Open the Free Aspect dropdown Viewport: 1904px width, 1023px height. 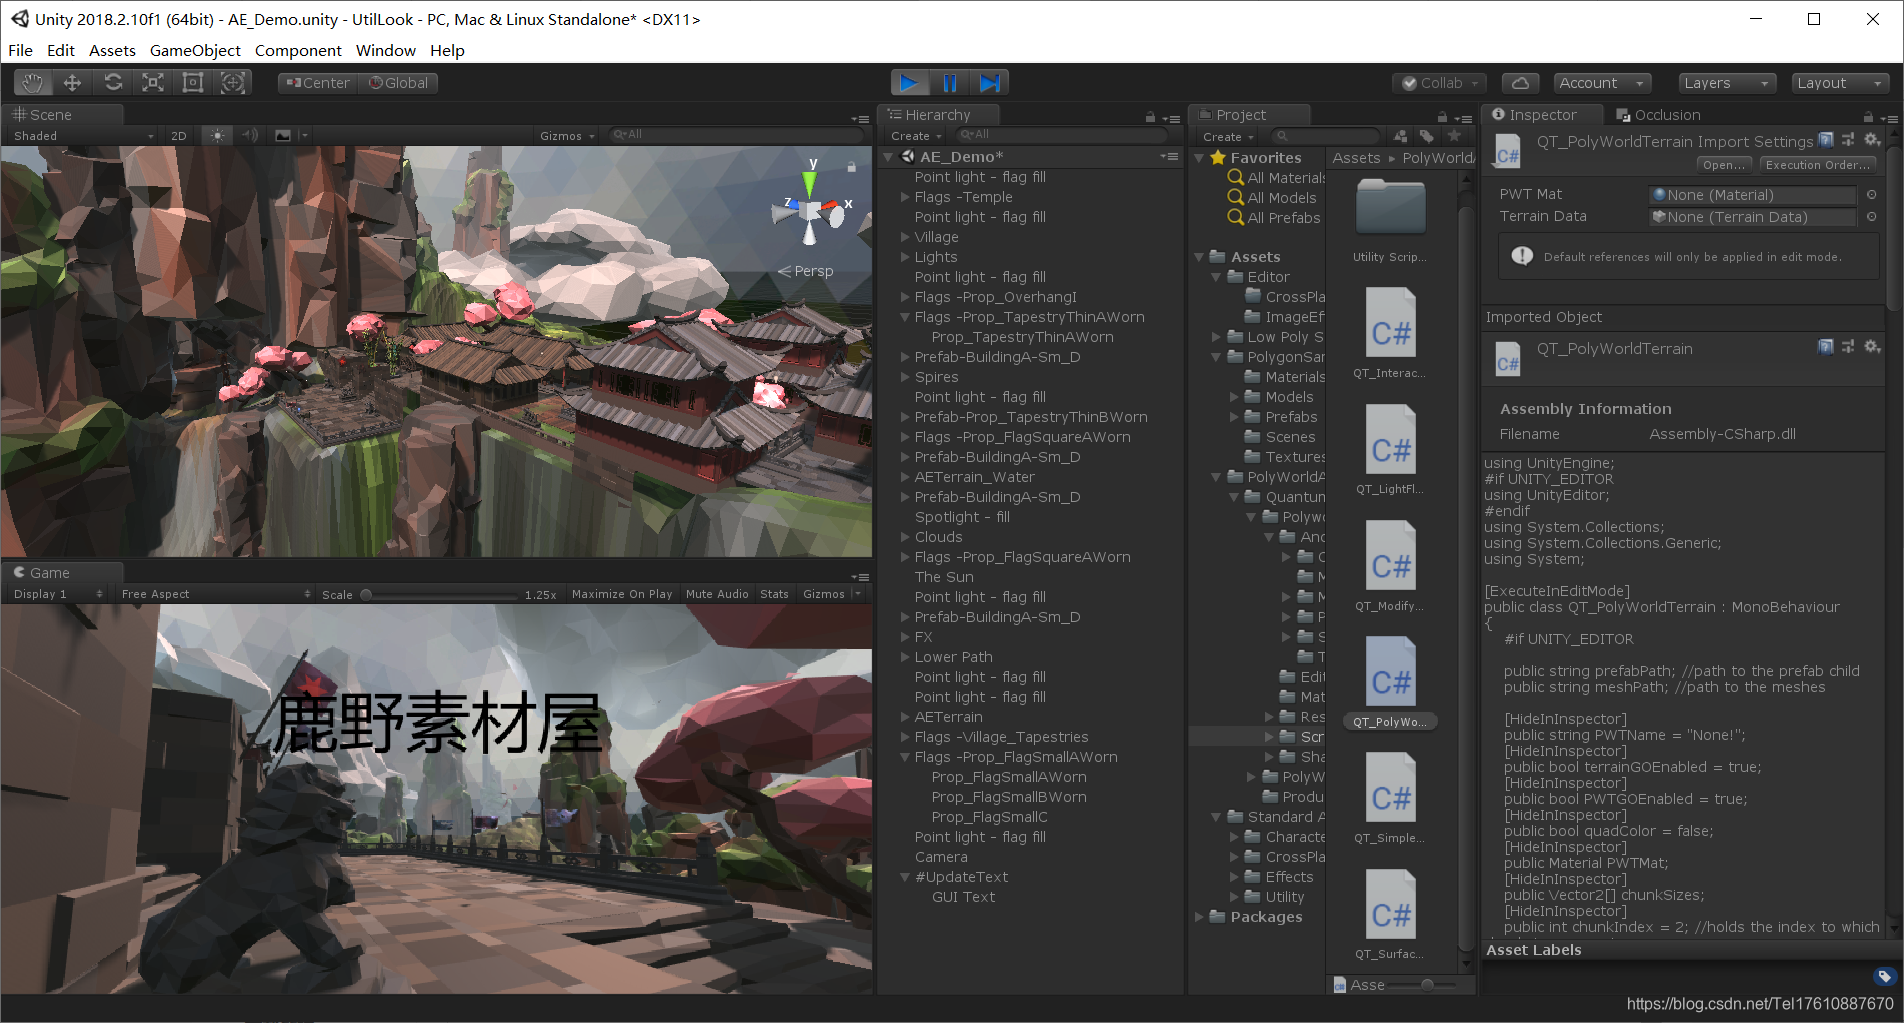click(216, 594)
